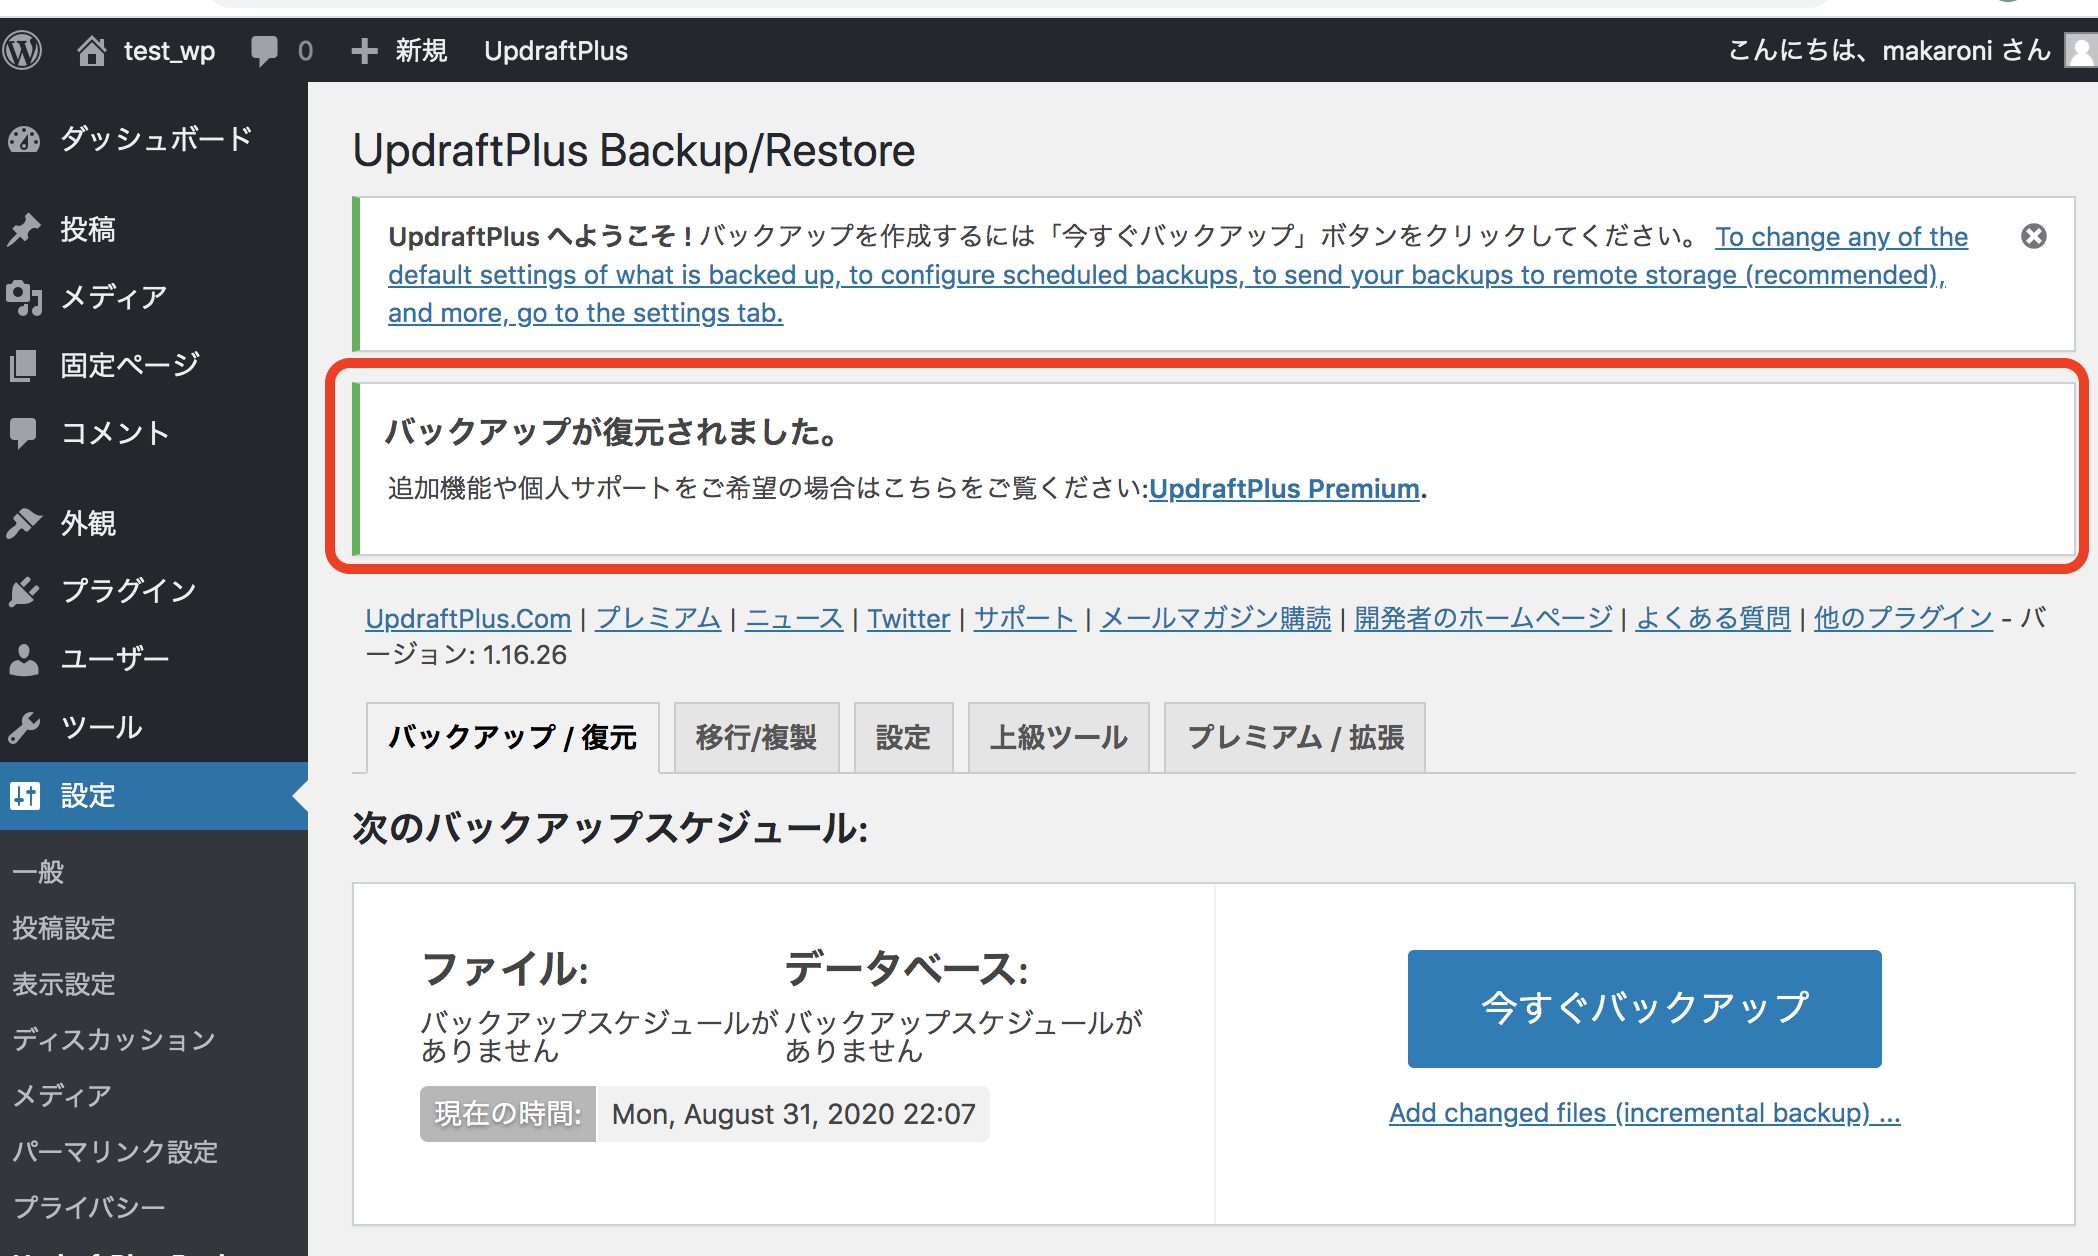Open the 設定 tab
Viewport: 2098px width, 1256px height.
coord(903,738)
